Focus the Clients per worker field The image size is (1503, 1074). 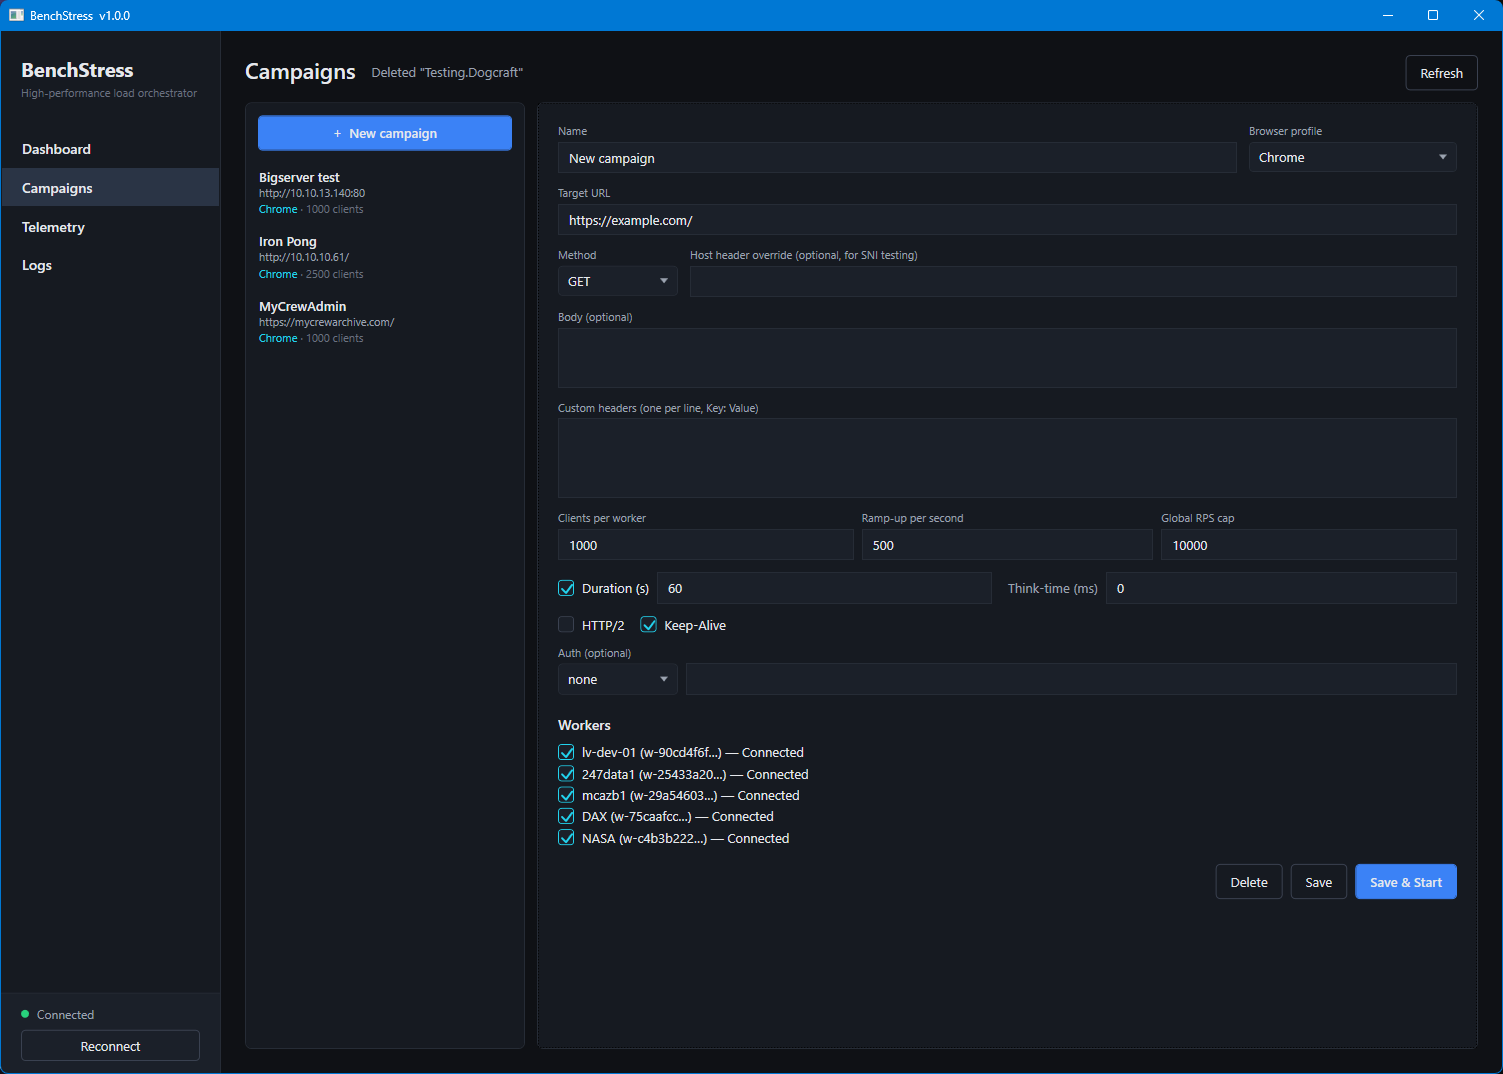click(x=705, y=545)
